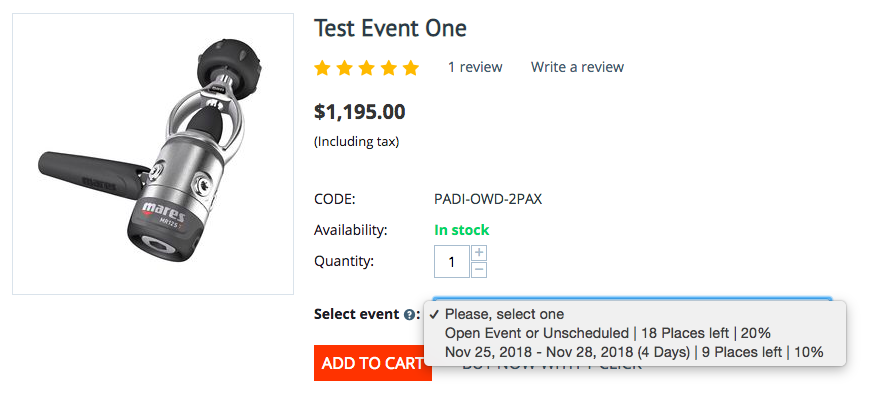Click the "Test Event One" product title
This screenshot has height=403, width=887.
pyautogui.click(x=390, y=28)
